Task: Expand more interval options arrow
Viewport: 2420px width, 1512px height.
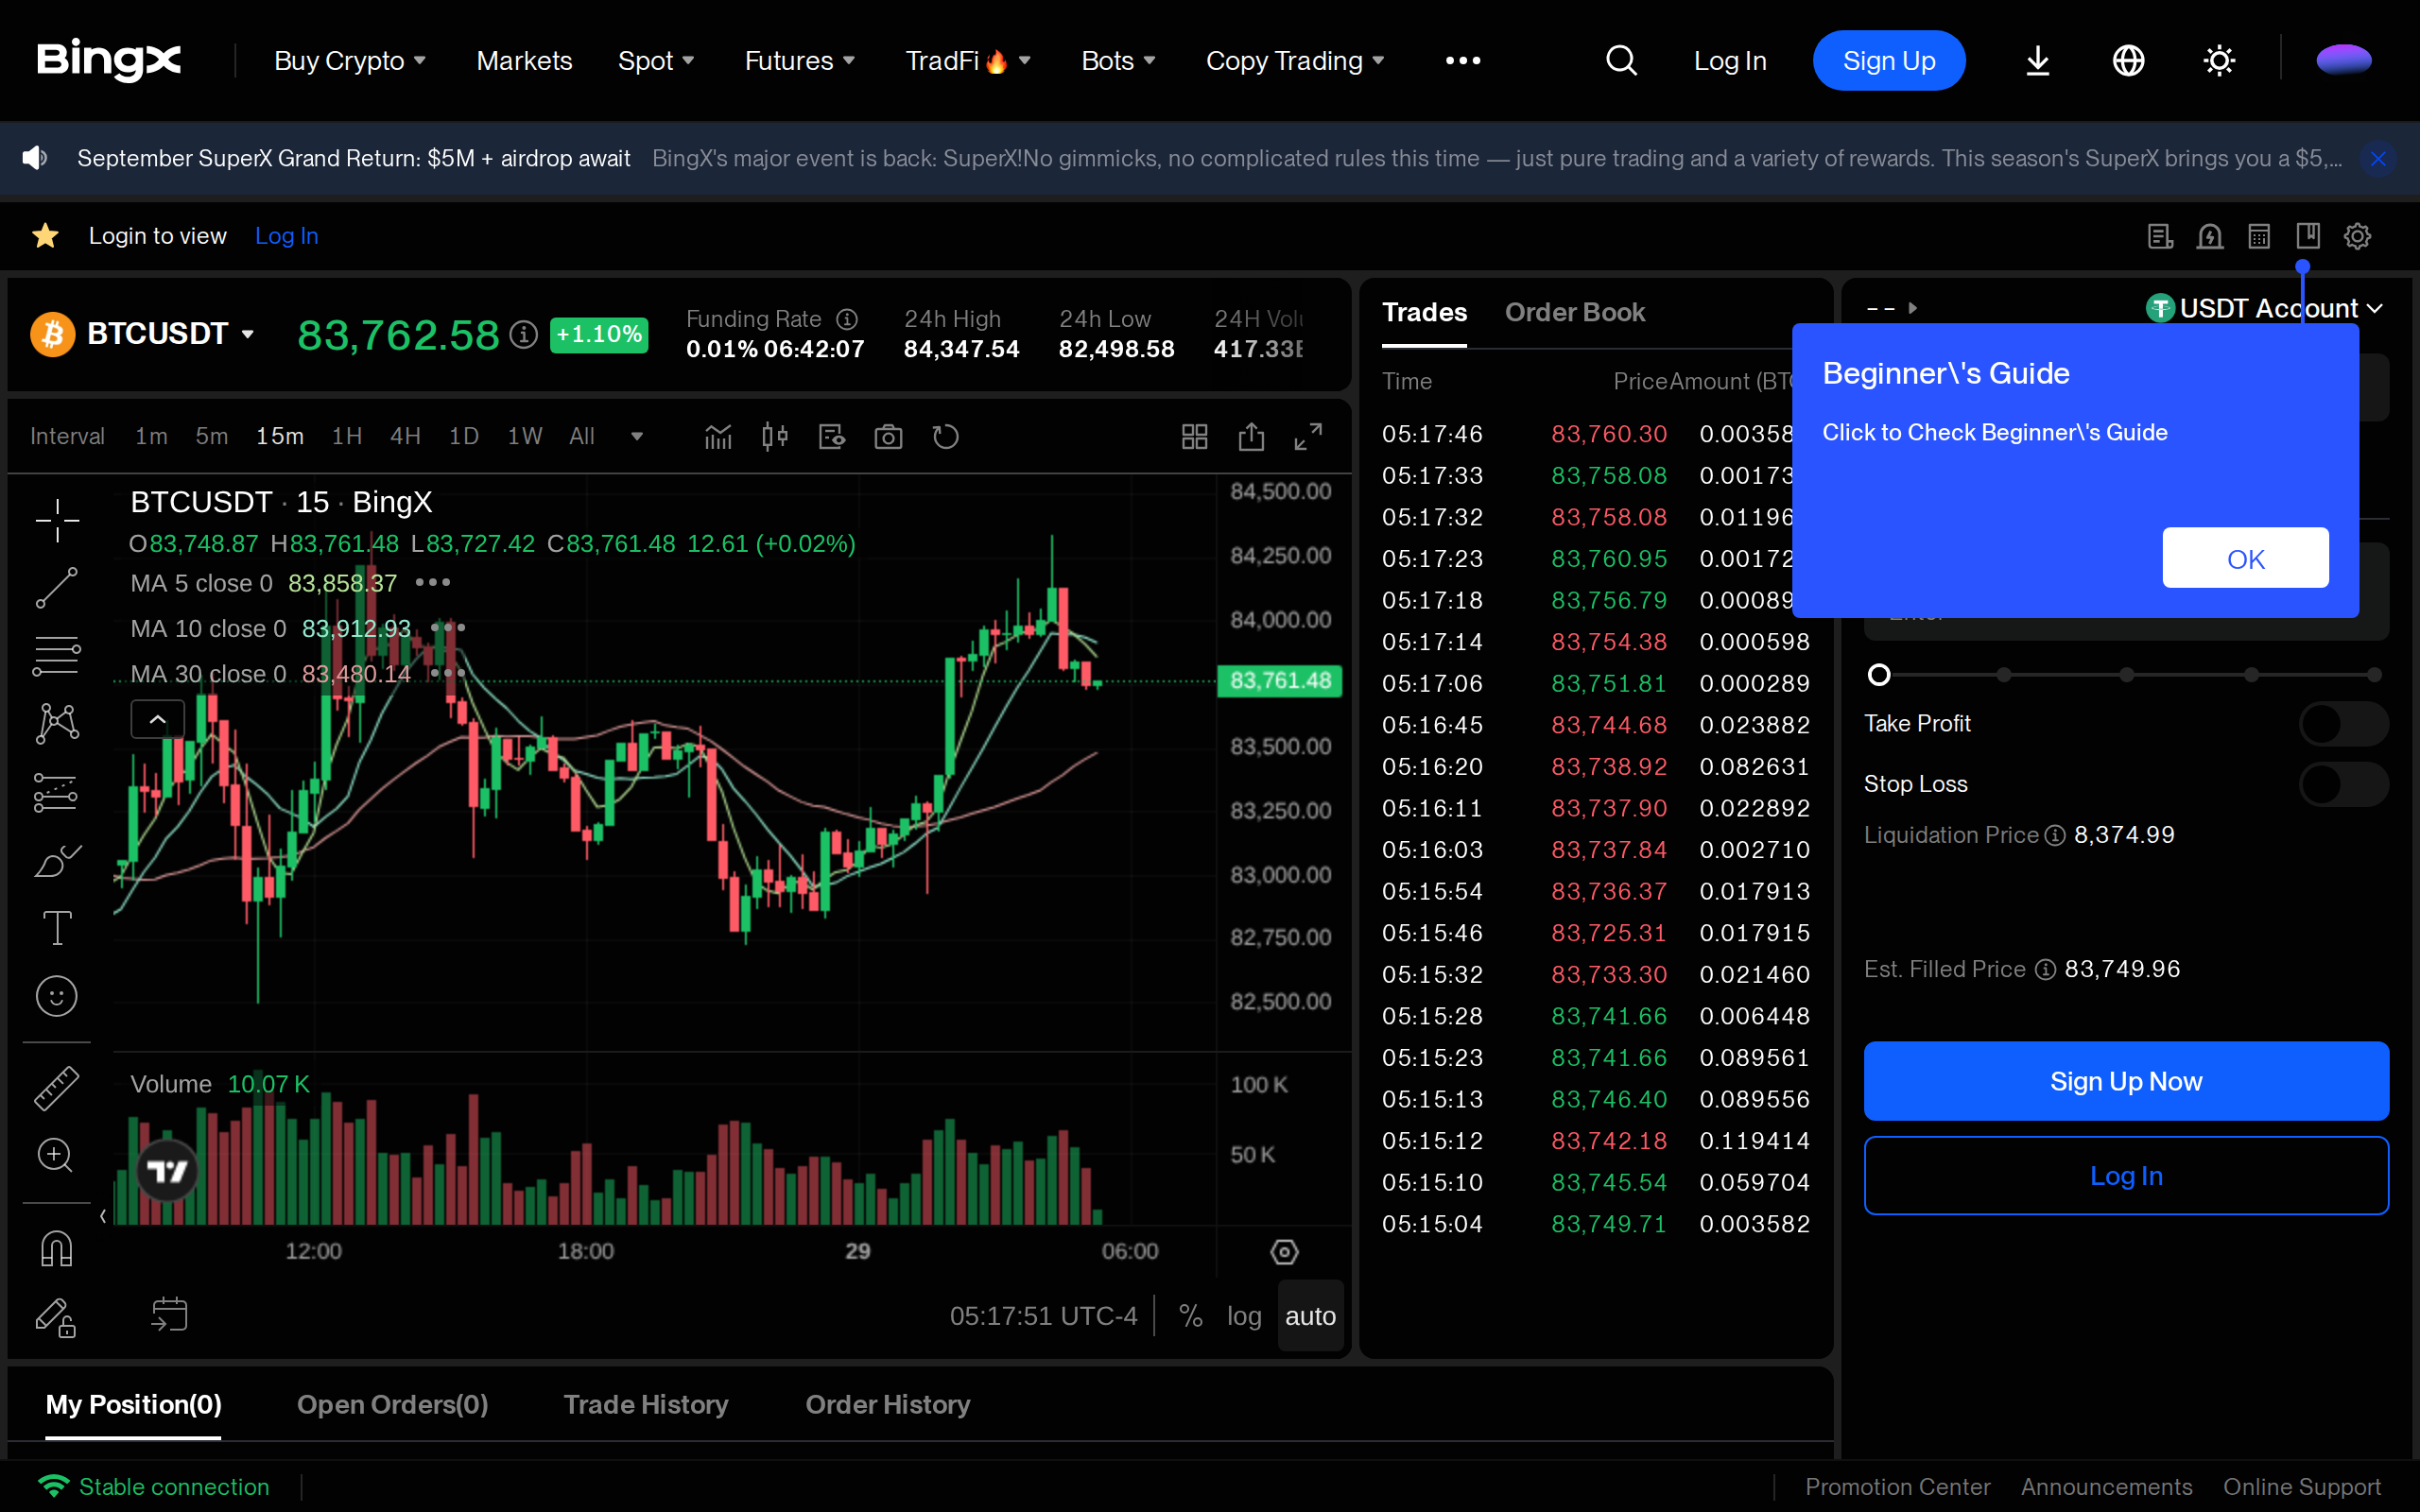Action: click(637, 437)
